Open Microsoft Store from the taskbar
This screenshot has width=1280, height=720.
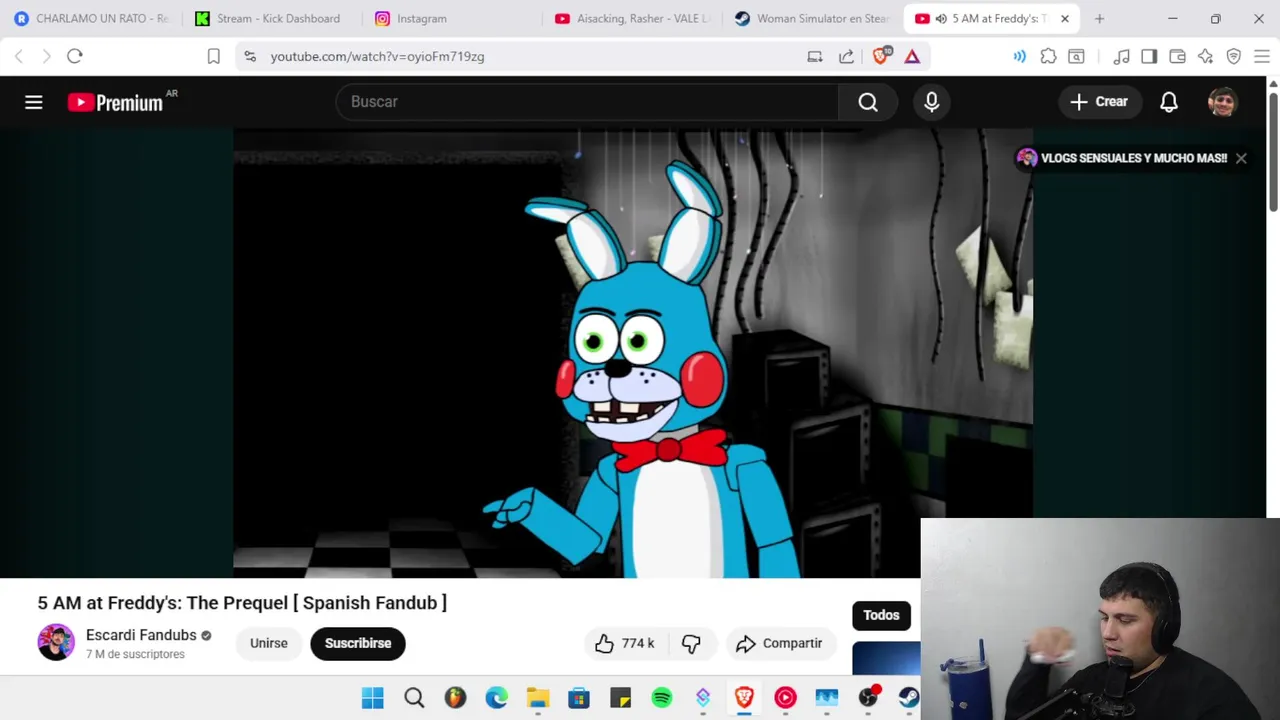[579, 698]
